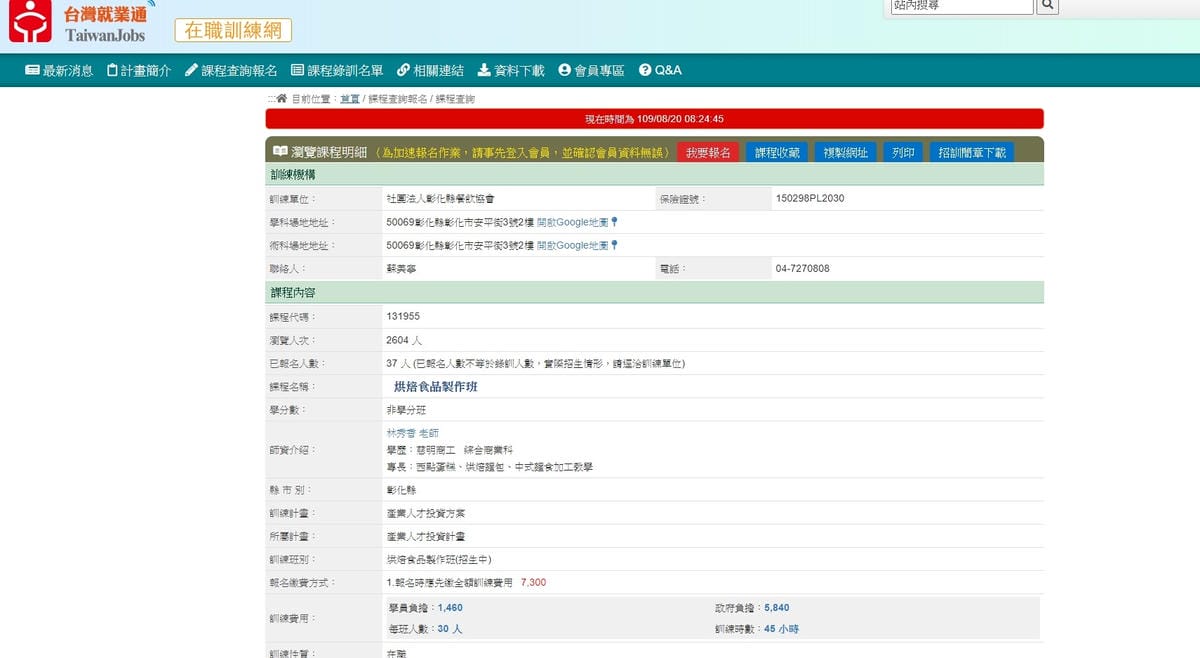The height and width of the screenshot is (658, 1200).
Task: Click the 課程收藏 button
Action: coord(777,153)
